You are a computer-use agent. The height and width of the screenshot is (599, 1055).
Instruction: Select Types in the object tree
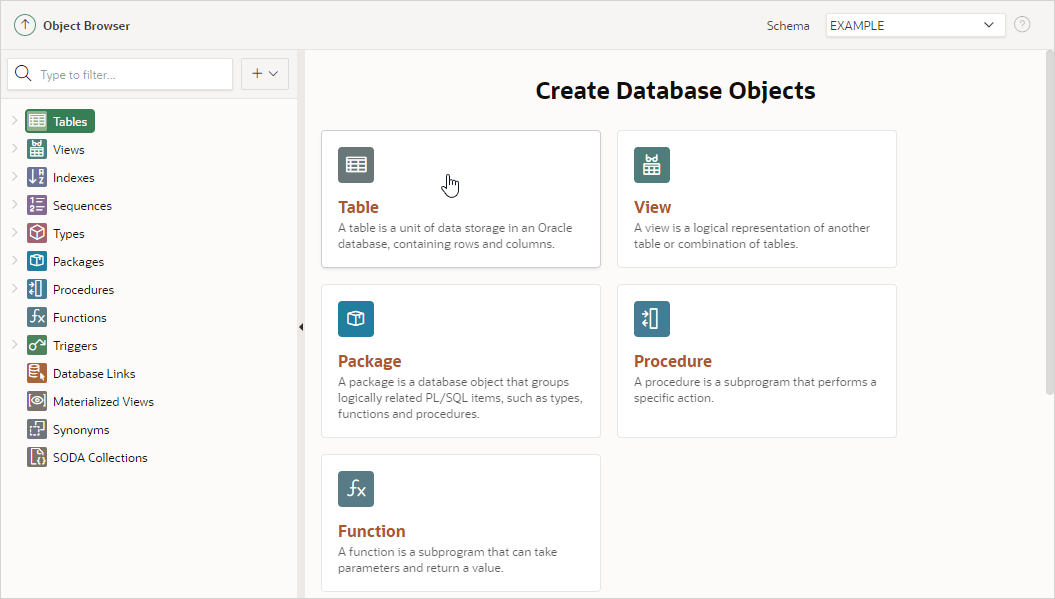coord(69,234)
